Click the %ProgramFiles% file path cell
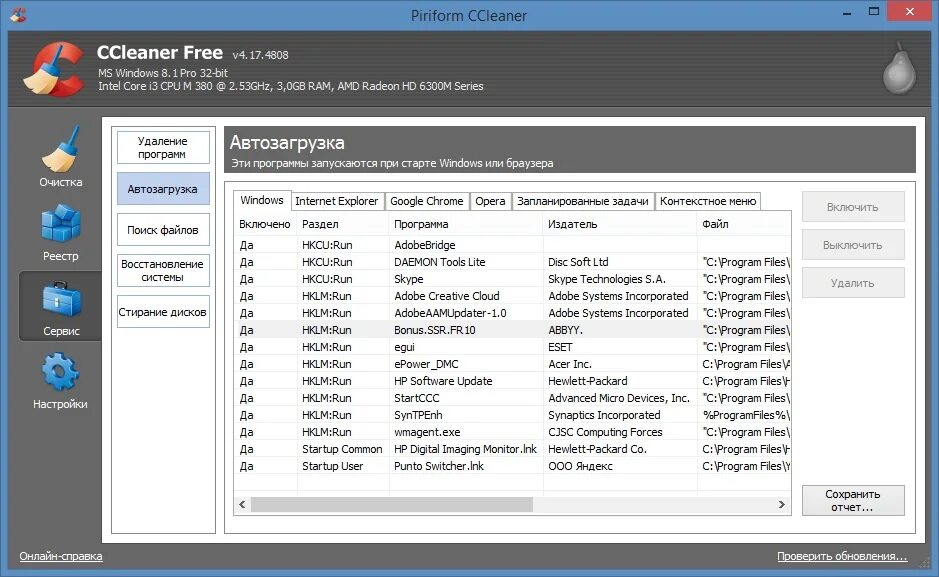Viewport: 939px width, 577px height. (746, 415)
